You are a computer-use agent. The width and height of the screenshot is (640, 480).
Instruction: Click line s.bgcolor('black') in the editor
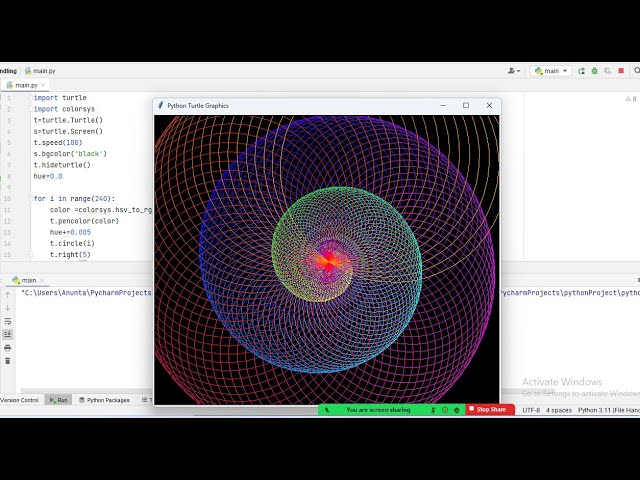point(70,154)
